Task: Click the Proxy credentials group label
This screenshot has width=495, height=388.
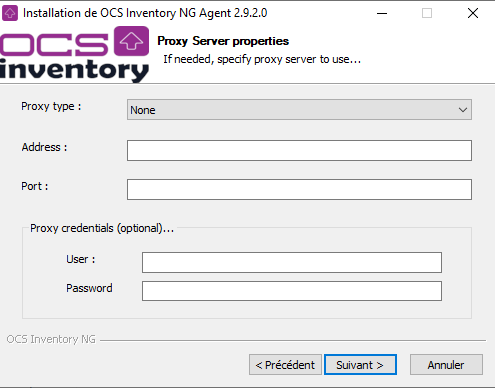Action: [x=102, y=228]
